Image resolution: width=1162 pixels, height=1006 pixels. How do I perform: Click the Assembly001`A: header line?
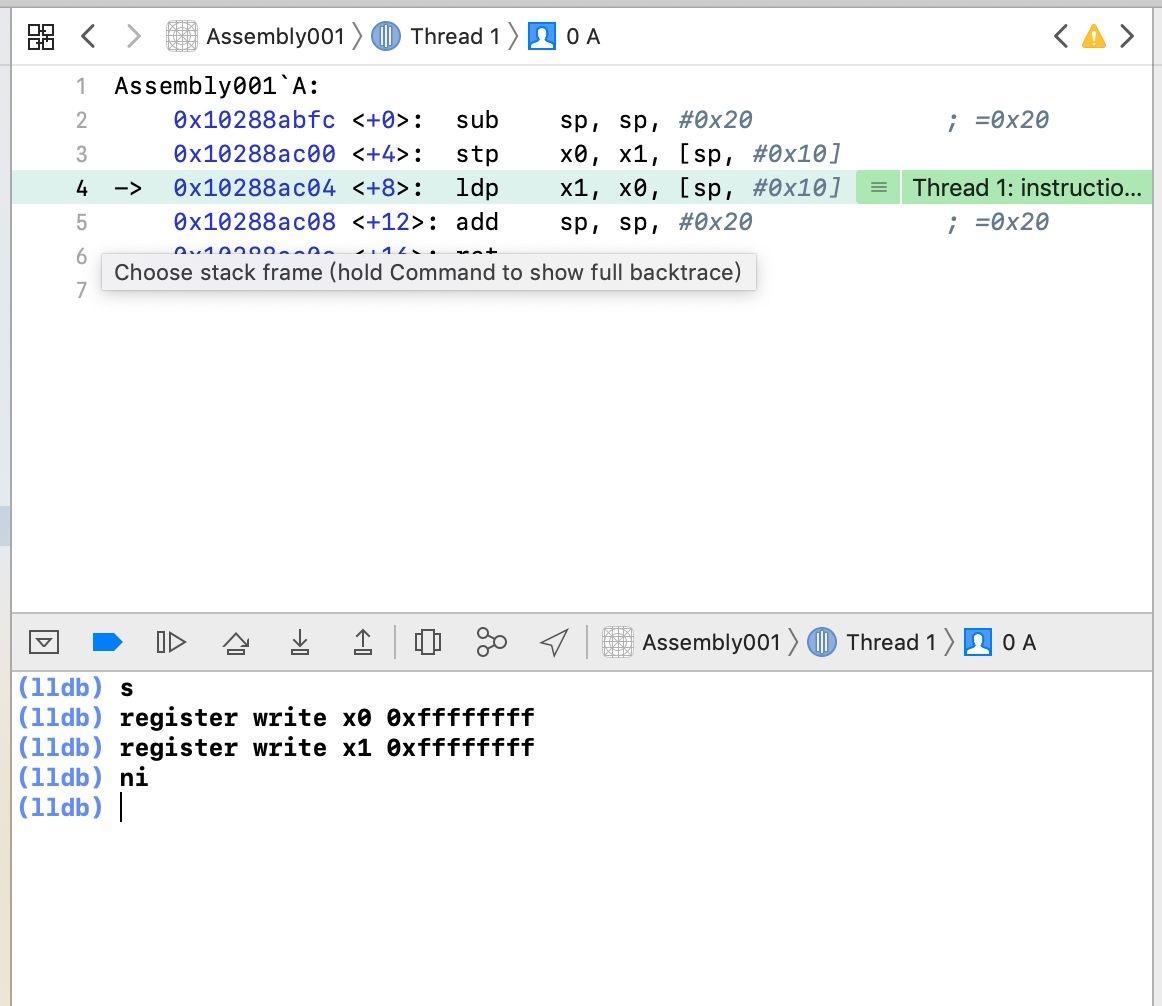point(216,86)
